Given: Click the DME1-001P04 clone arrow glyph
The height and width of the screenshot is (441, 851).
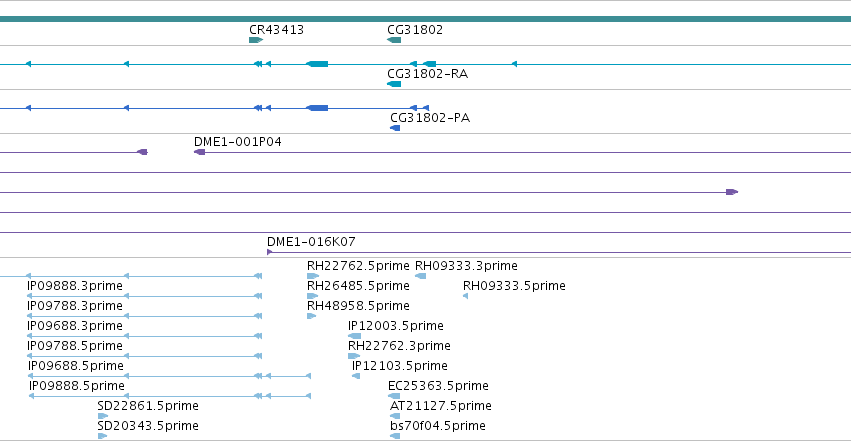Looking at the screenshot, I should tap(200, 152).
